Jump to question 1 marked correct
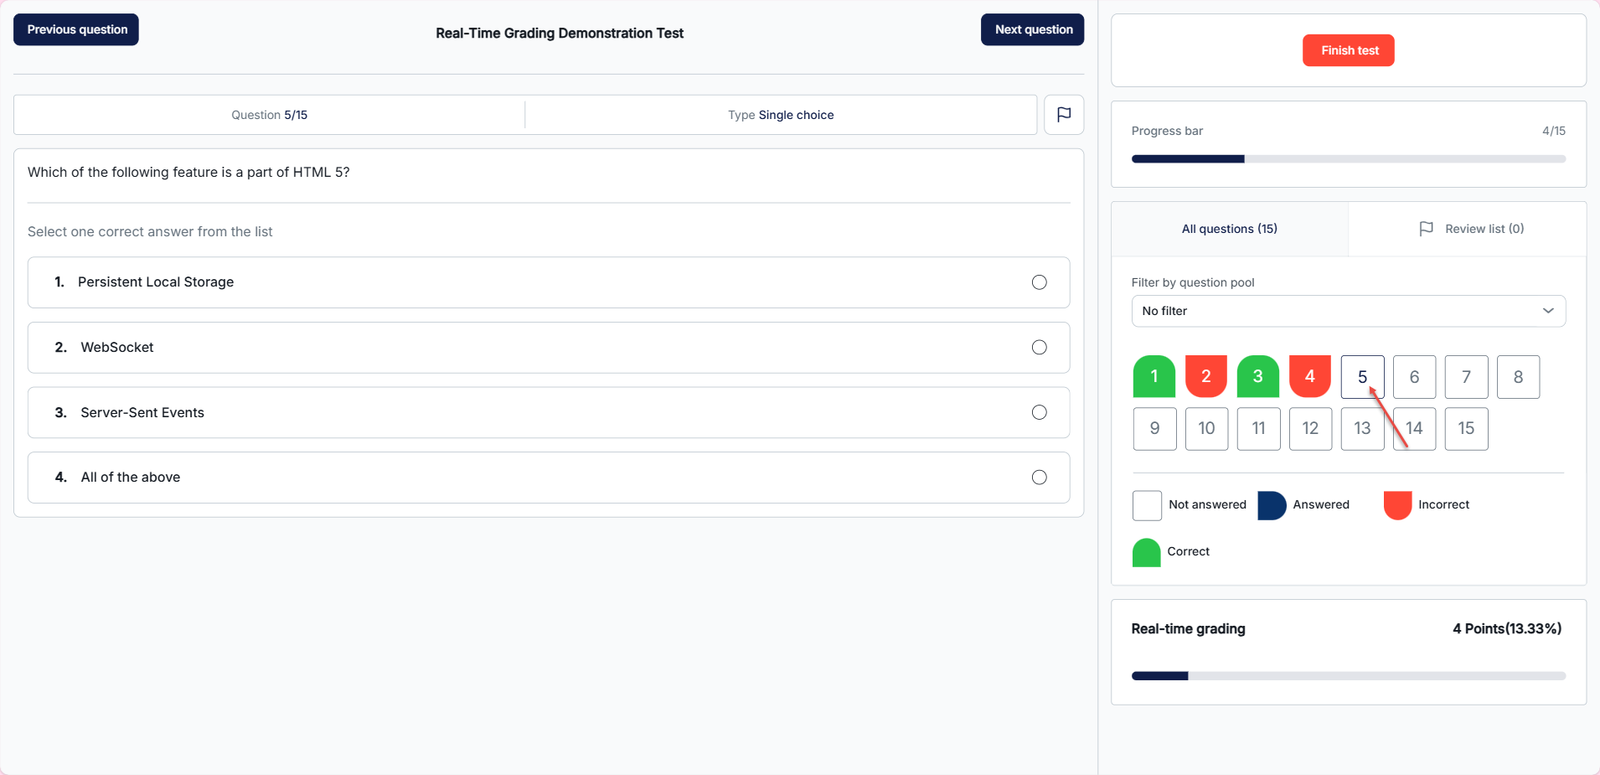This screenshot has width=1600, height=775. (x=1154, y=377)
